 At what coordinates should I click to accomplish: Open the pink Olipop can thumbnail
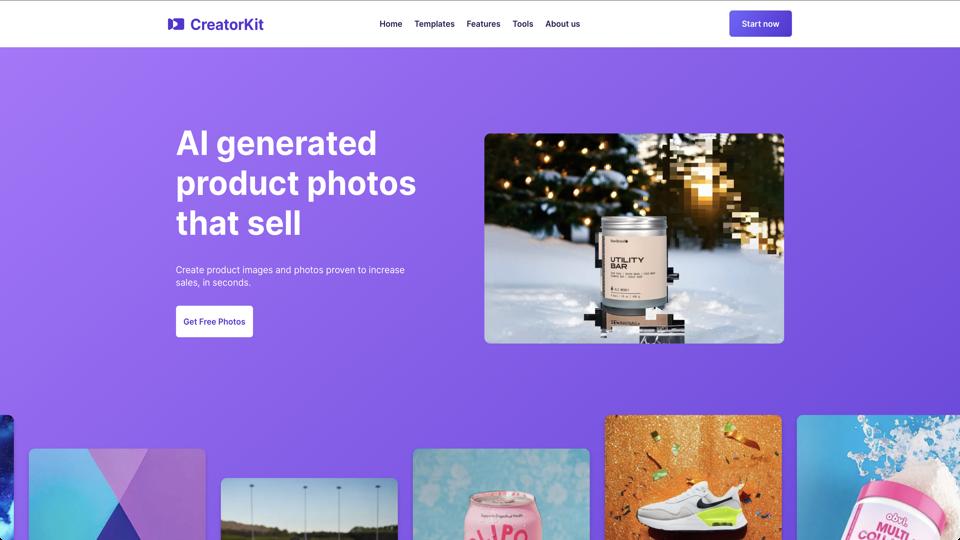pos(501,494)
